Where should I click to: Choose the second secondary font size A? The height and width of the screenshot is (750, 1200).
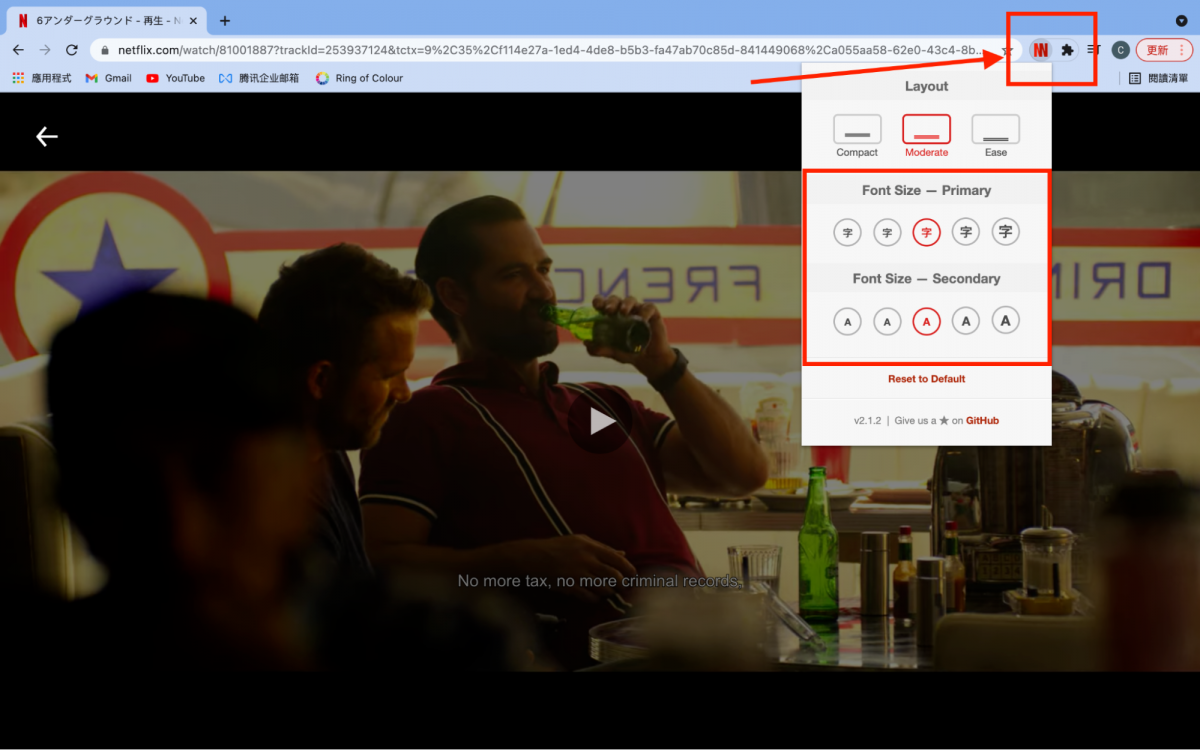tap(887, 321)
